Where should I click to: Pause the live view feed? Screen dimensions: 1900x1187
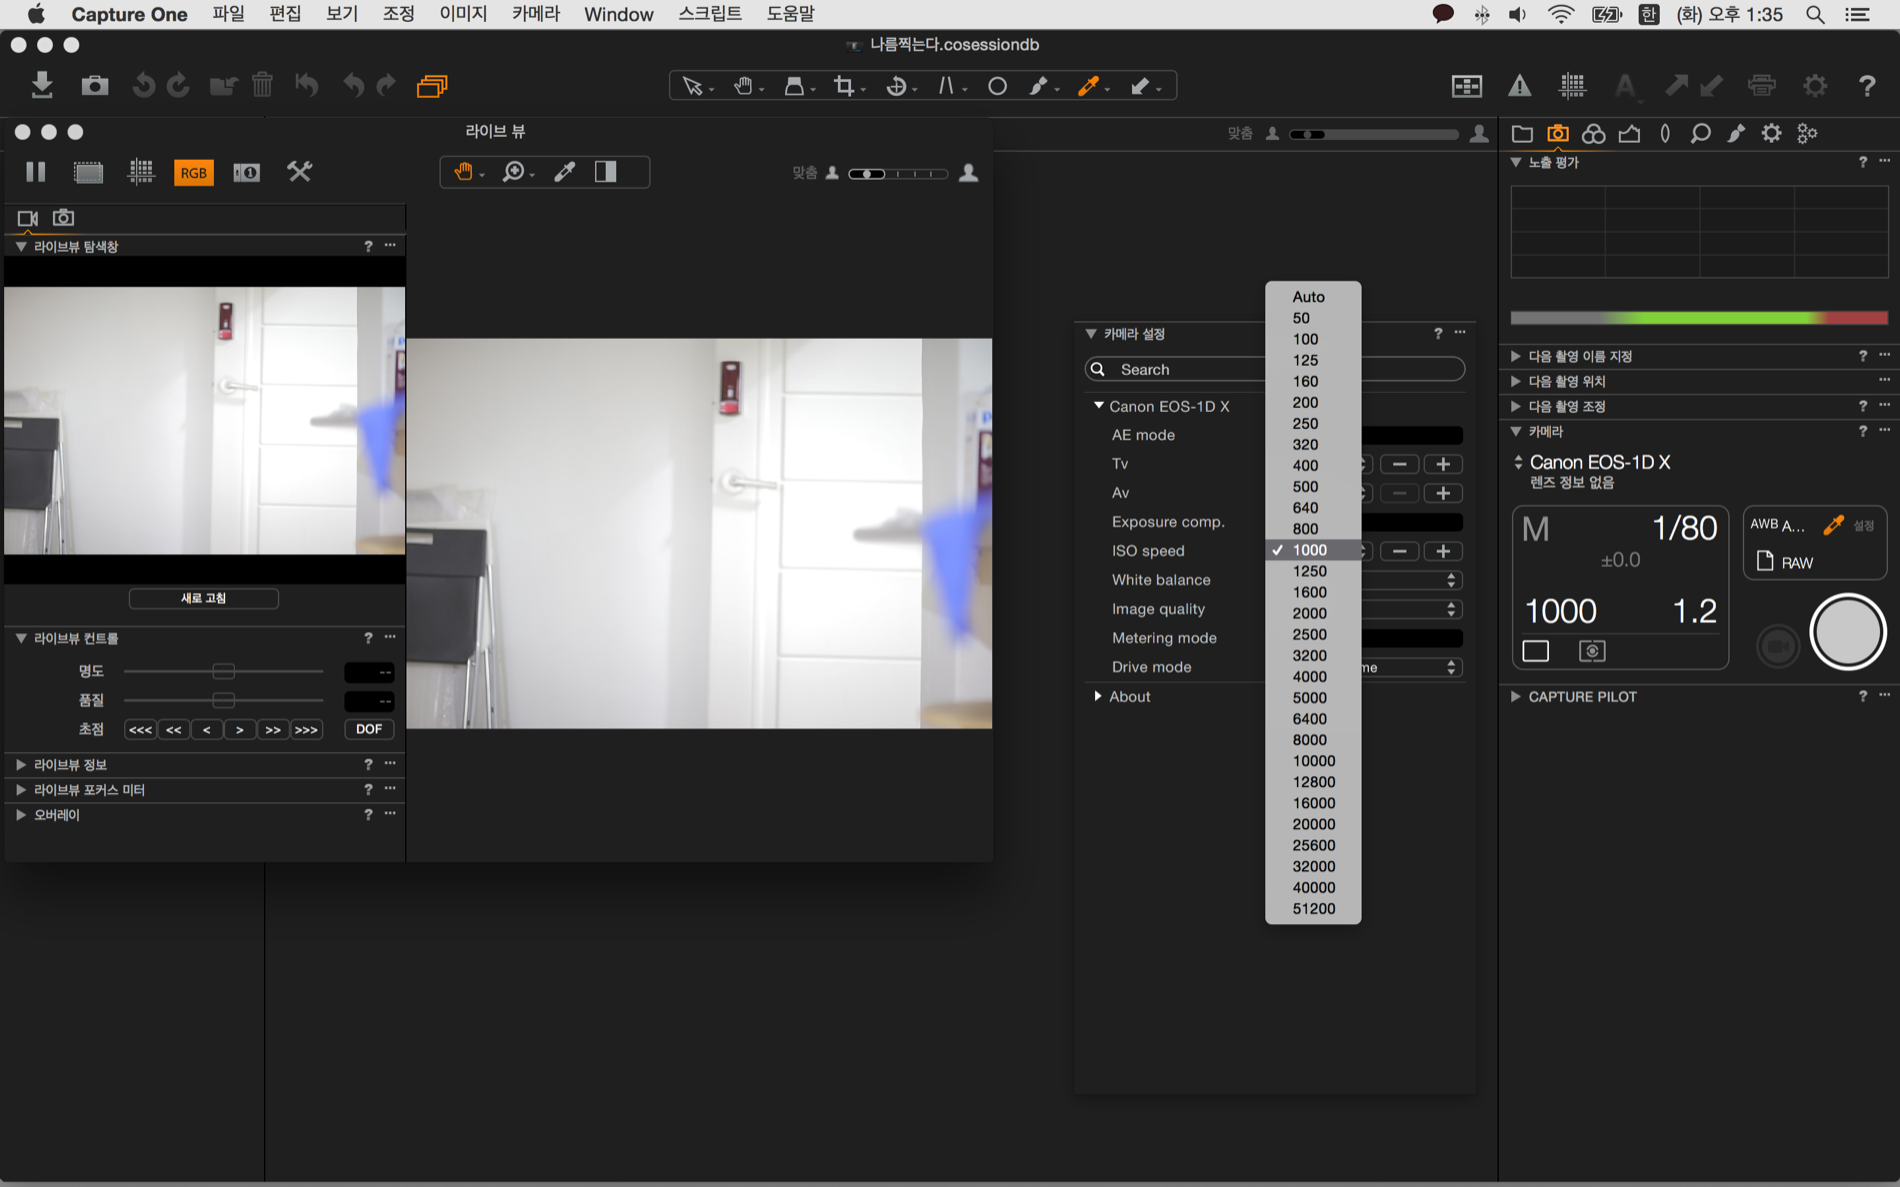pyautogui.click(x=36, y=172)
